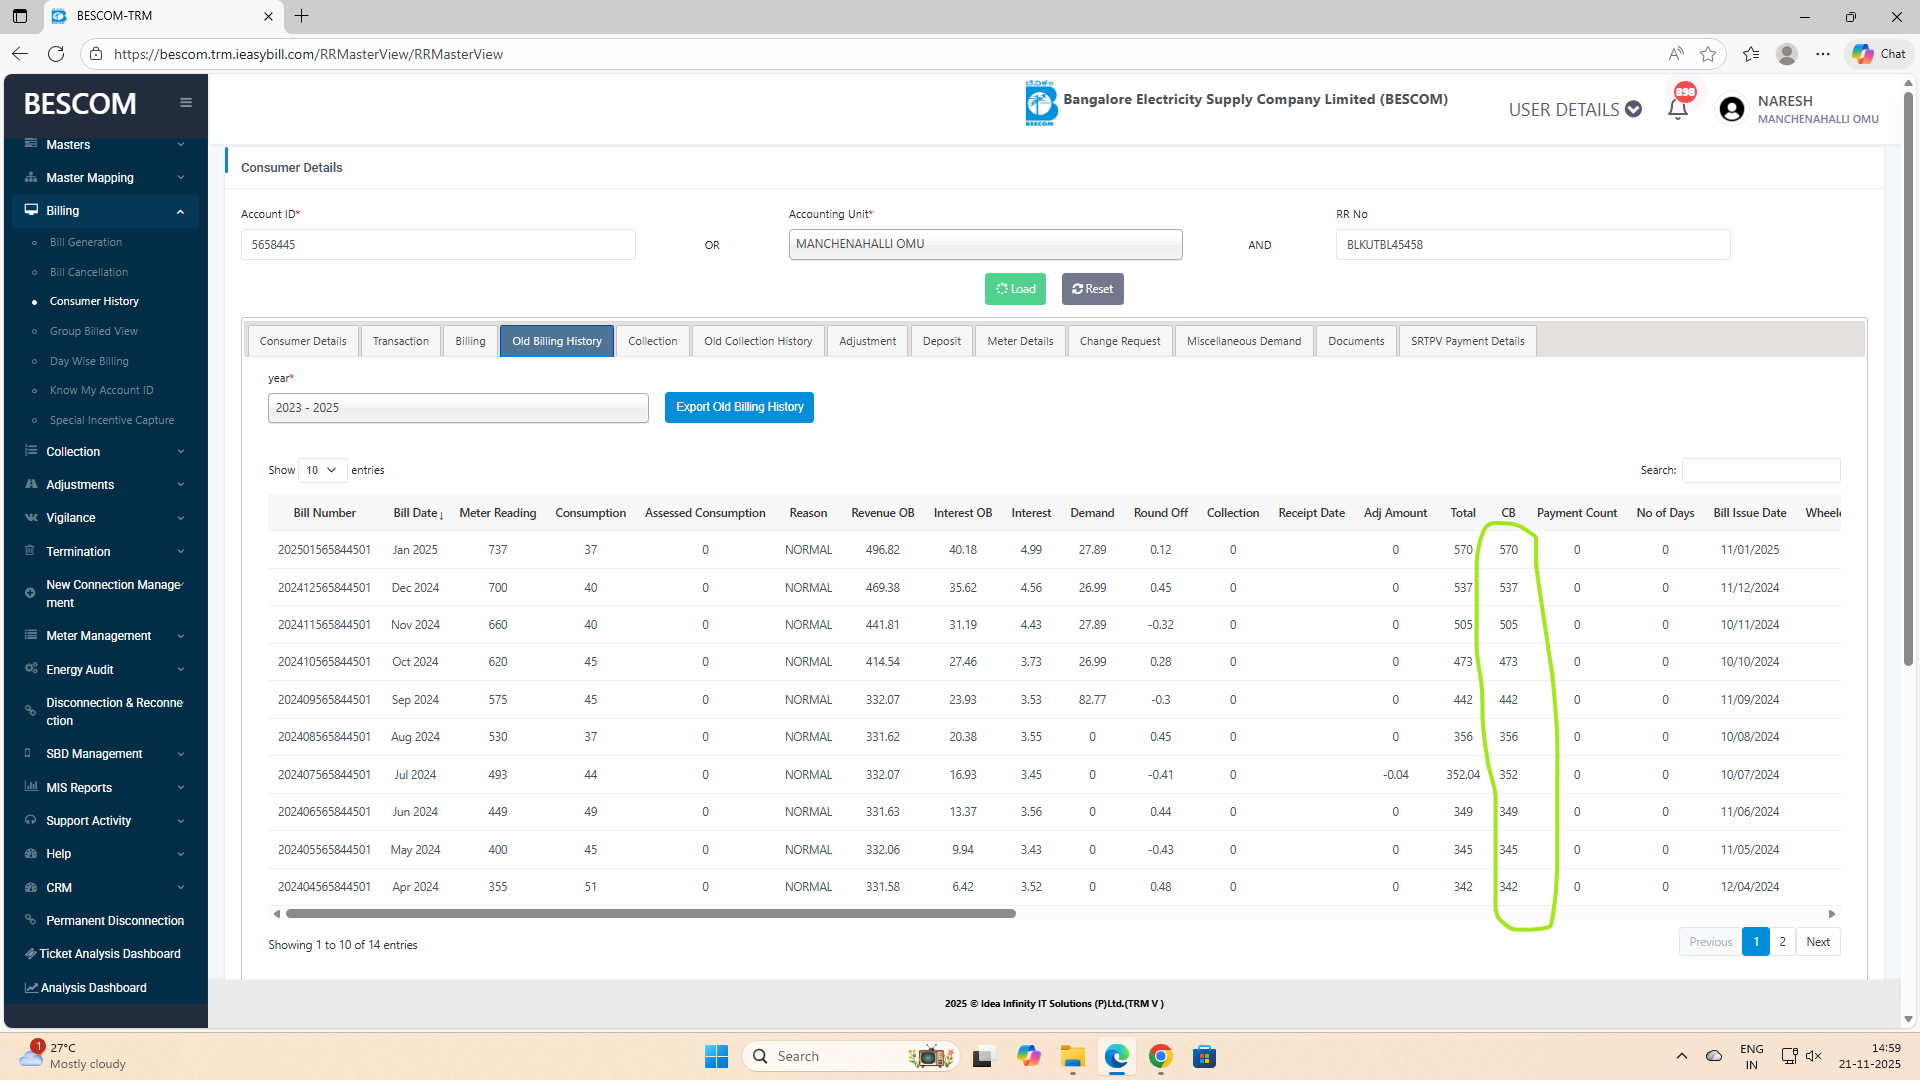This screenshot has width=1920, height=1080.
Task: Open the year 2023 - 2025 dropdown
Action: coord(458,408)
